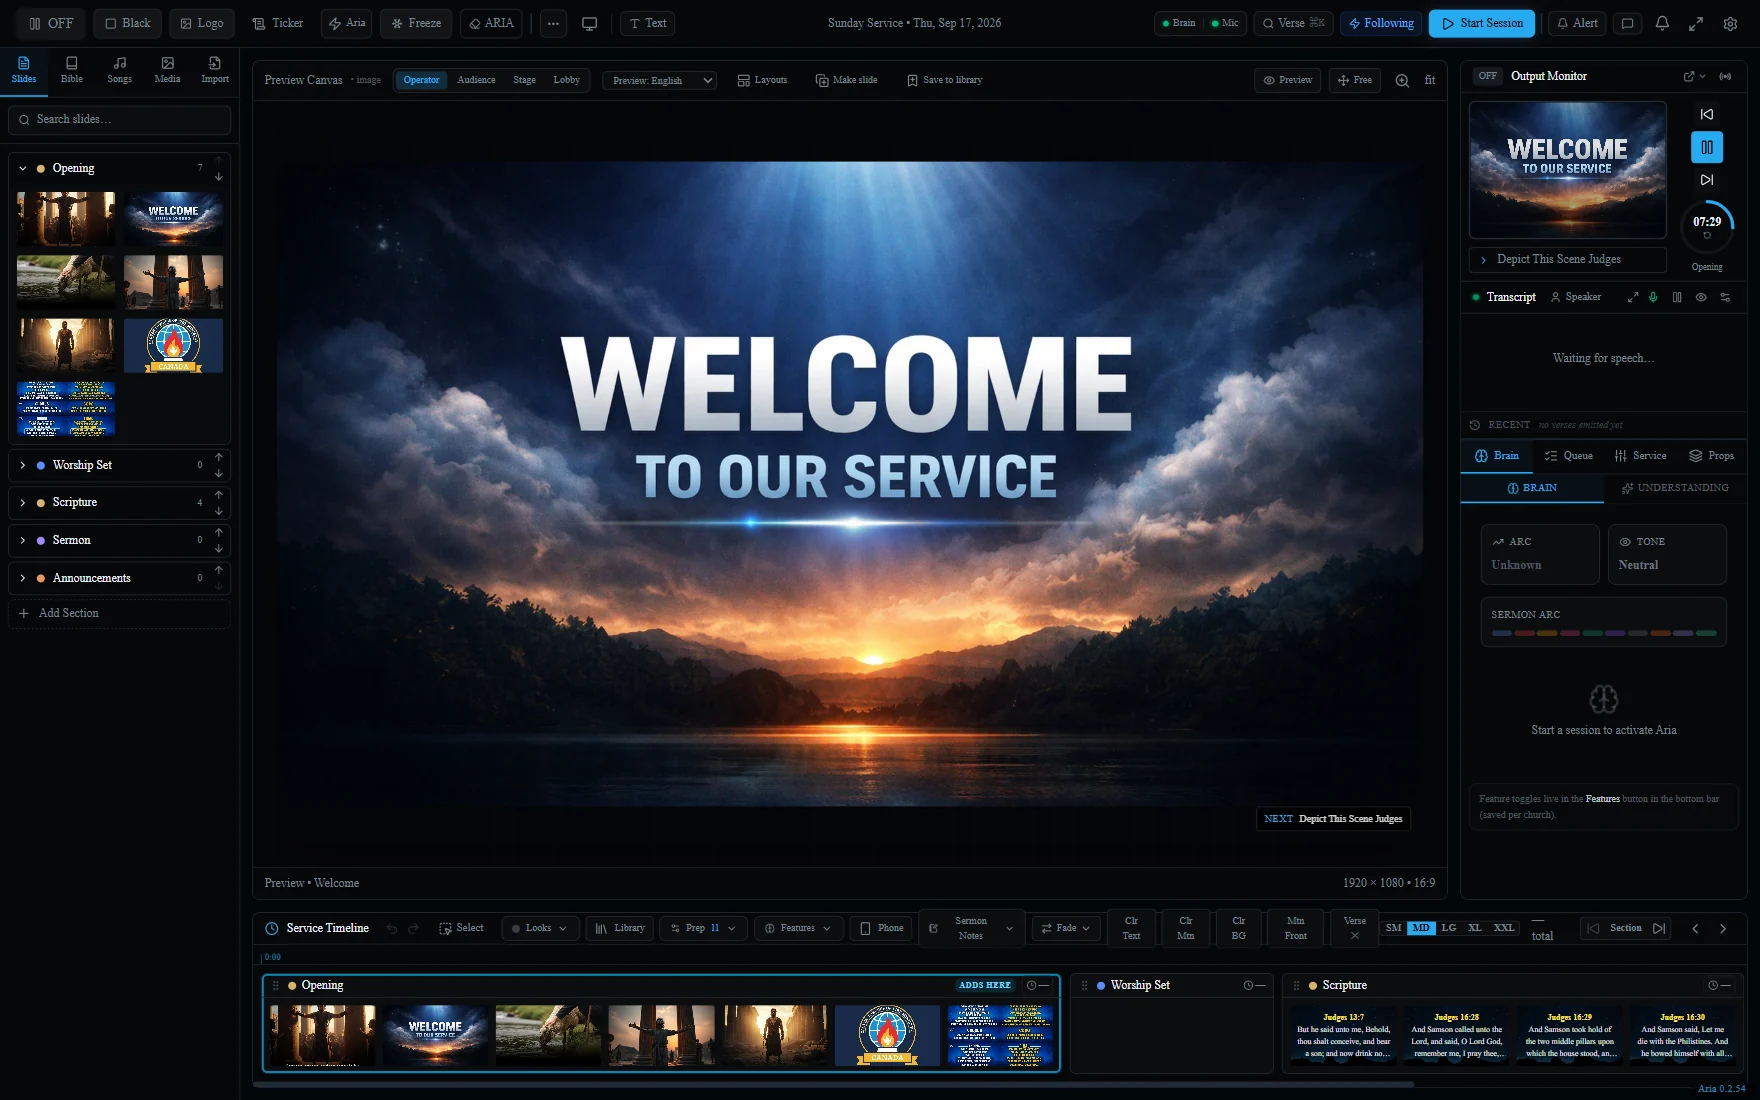Toggle the Freeze output button
Image resolution: width=1760 pixels, height=1100 pixels.
click(416, 23)
